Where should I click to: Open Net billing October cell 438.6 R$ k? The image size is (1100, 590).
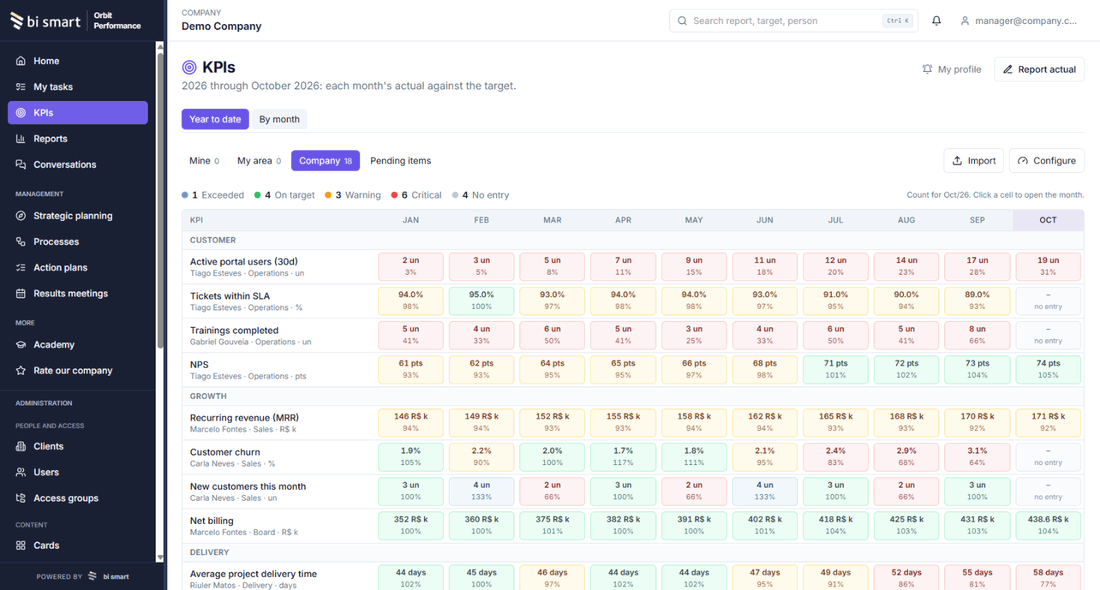coord(1048,525)
